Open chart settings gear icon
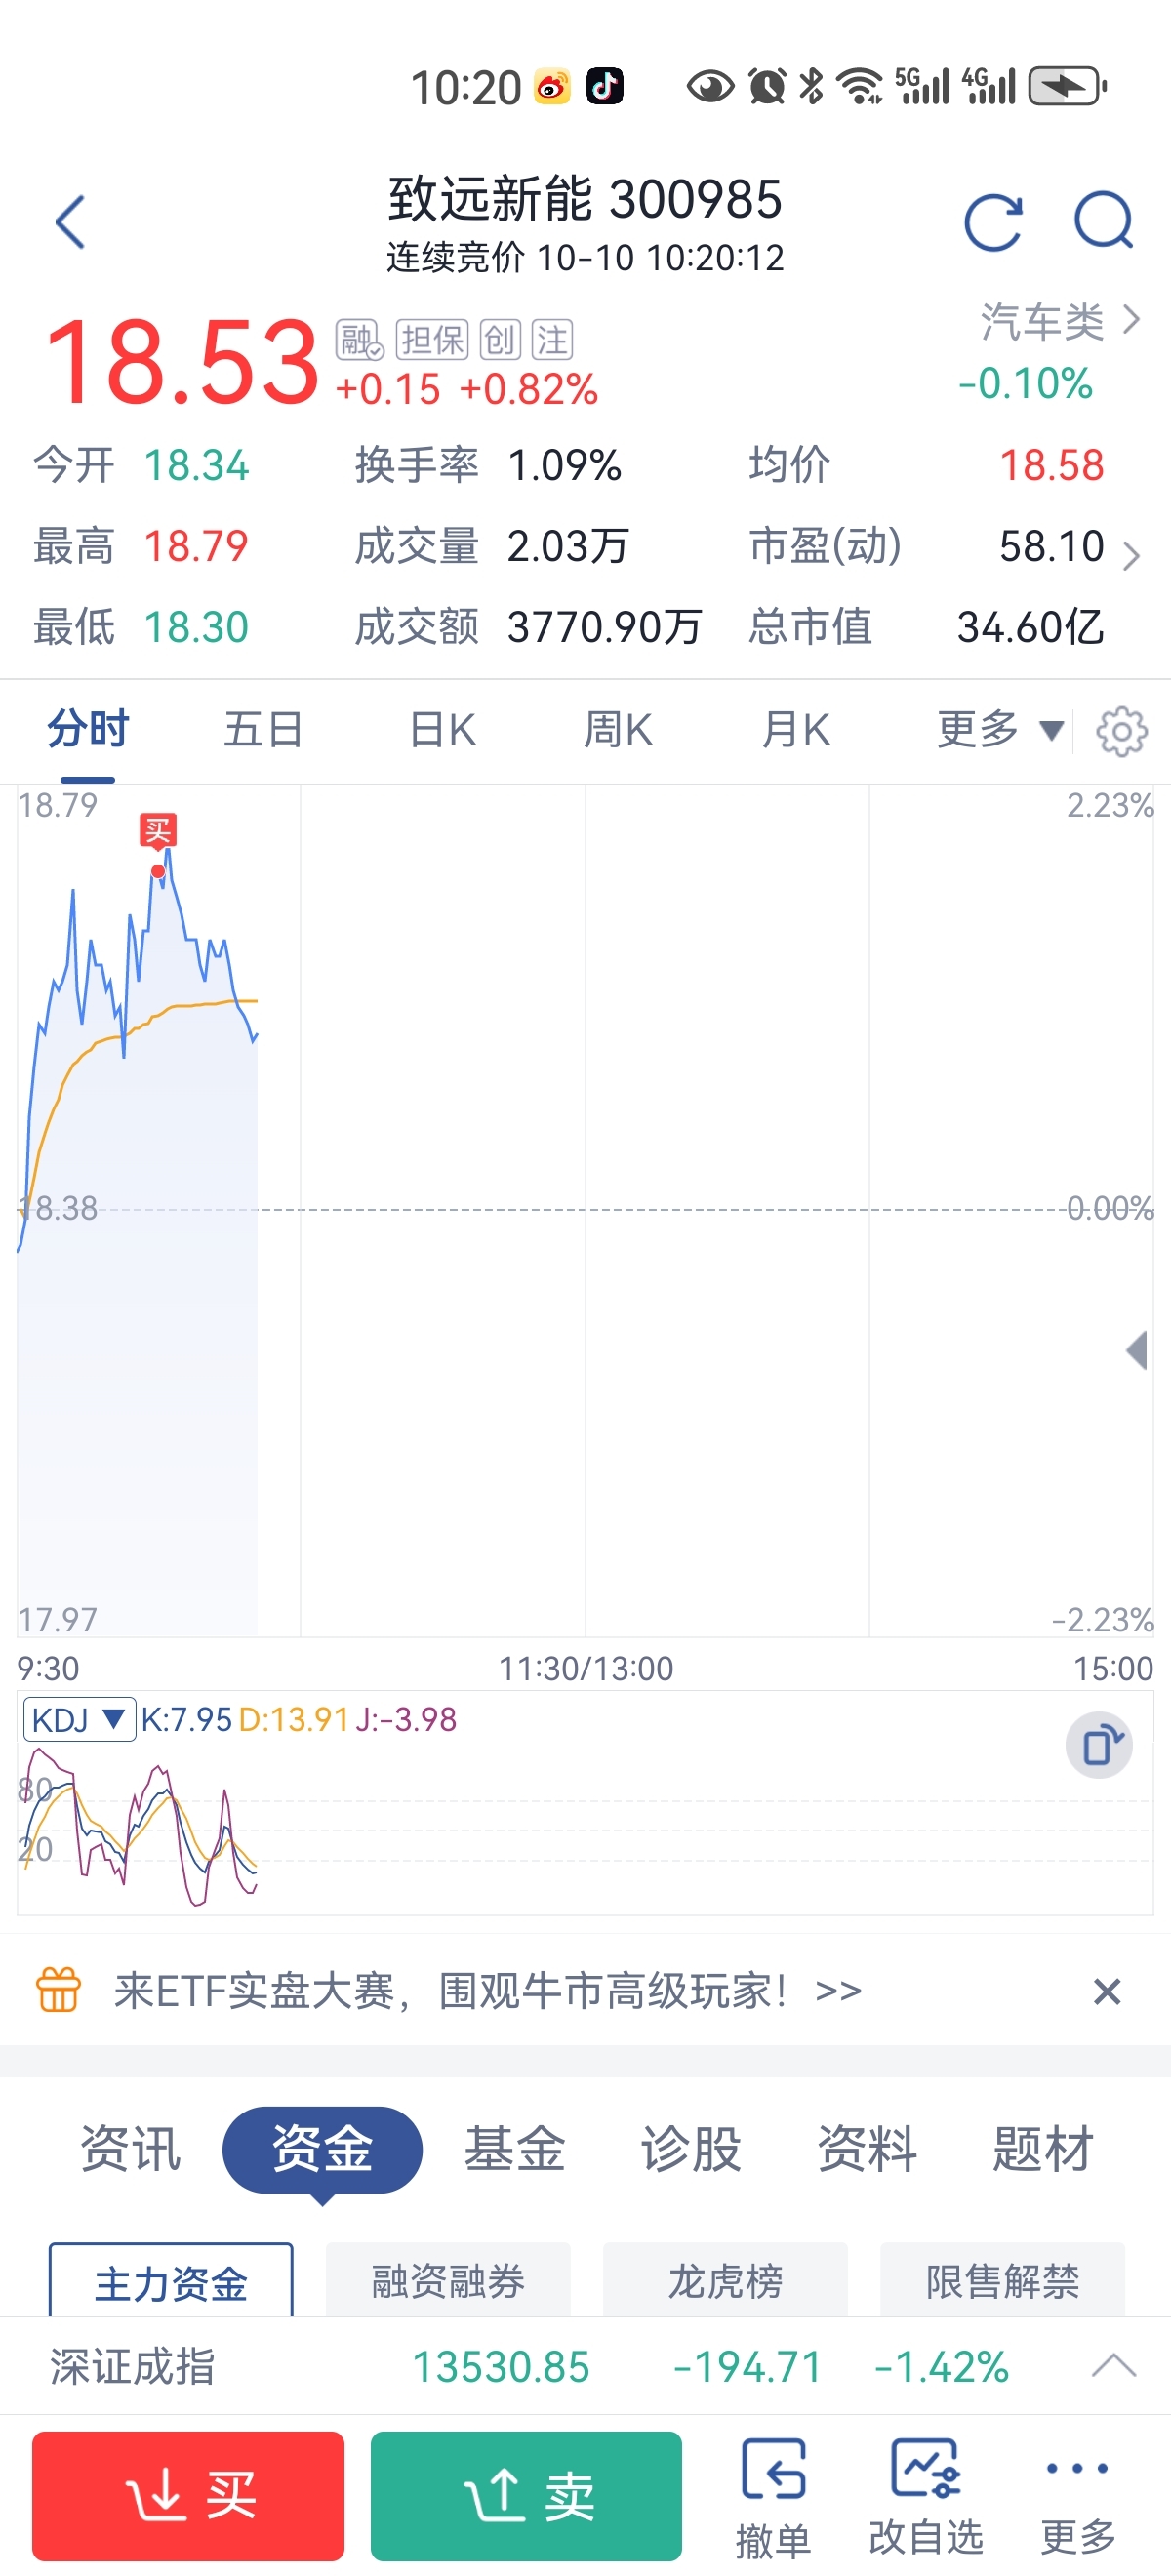Image resolution: width=1171 pixels, height=2576 pixels. [1121, 731]
